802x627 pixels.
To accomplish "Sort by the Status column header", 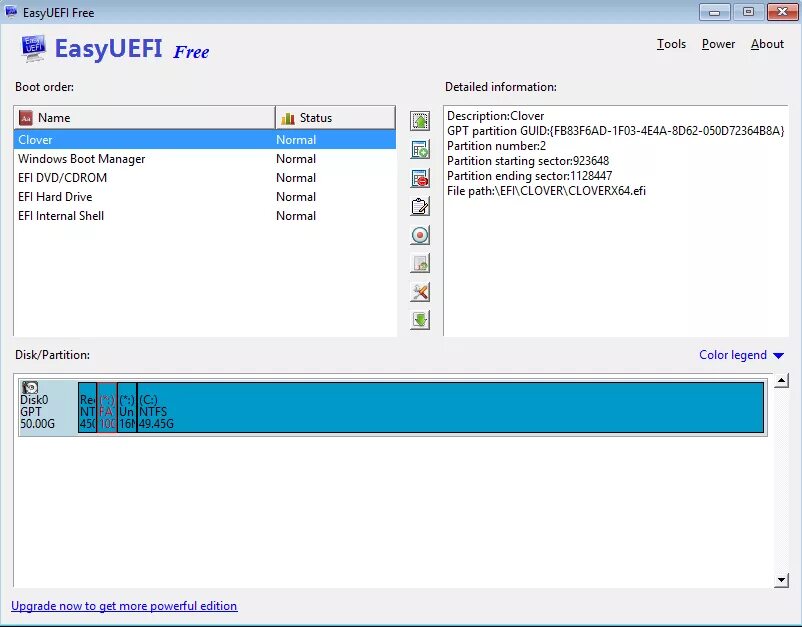I will [x=336, y=118].
